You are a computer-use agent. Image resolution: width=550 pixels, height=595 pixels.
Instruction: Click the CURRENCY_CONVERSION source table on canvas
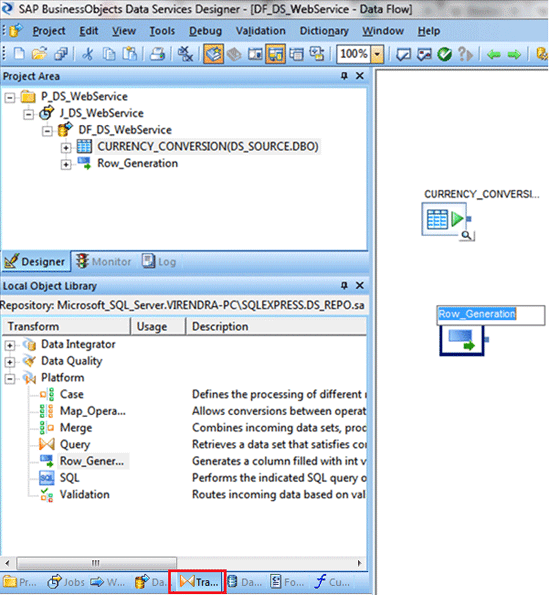(444, 219)
